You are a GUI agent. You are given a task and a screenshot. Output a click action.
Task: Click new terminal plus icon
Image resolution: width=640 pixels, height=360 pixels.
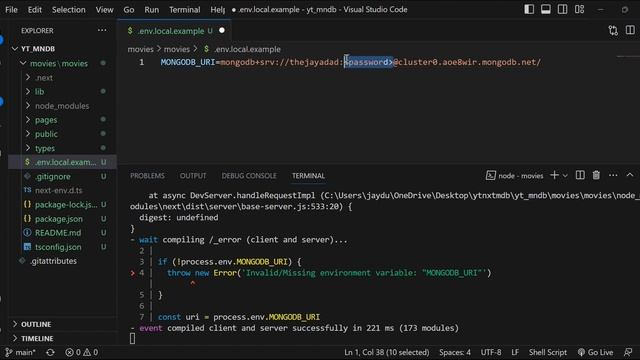[554, 176]
